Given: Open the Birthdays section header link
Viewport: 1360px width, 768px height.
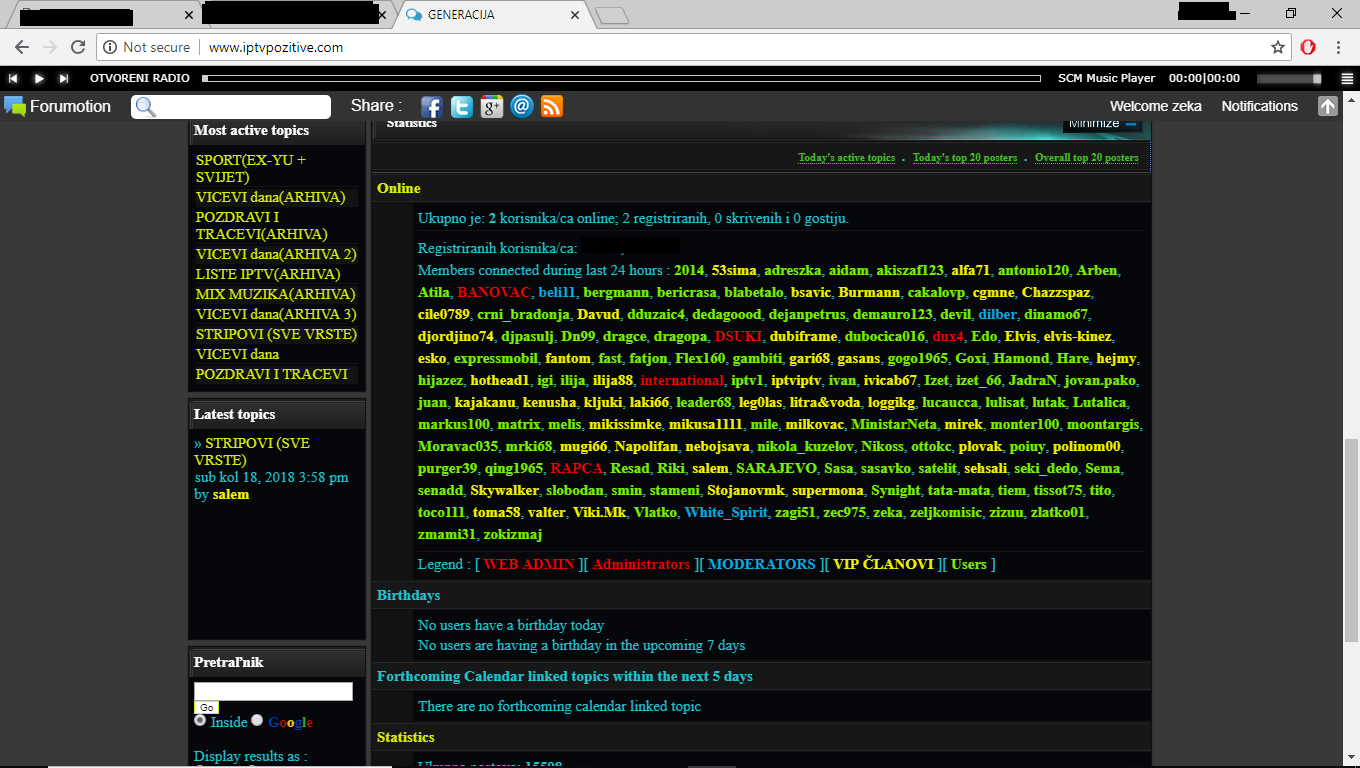Looking at the screenshot, I should point(409,595).
